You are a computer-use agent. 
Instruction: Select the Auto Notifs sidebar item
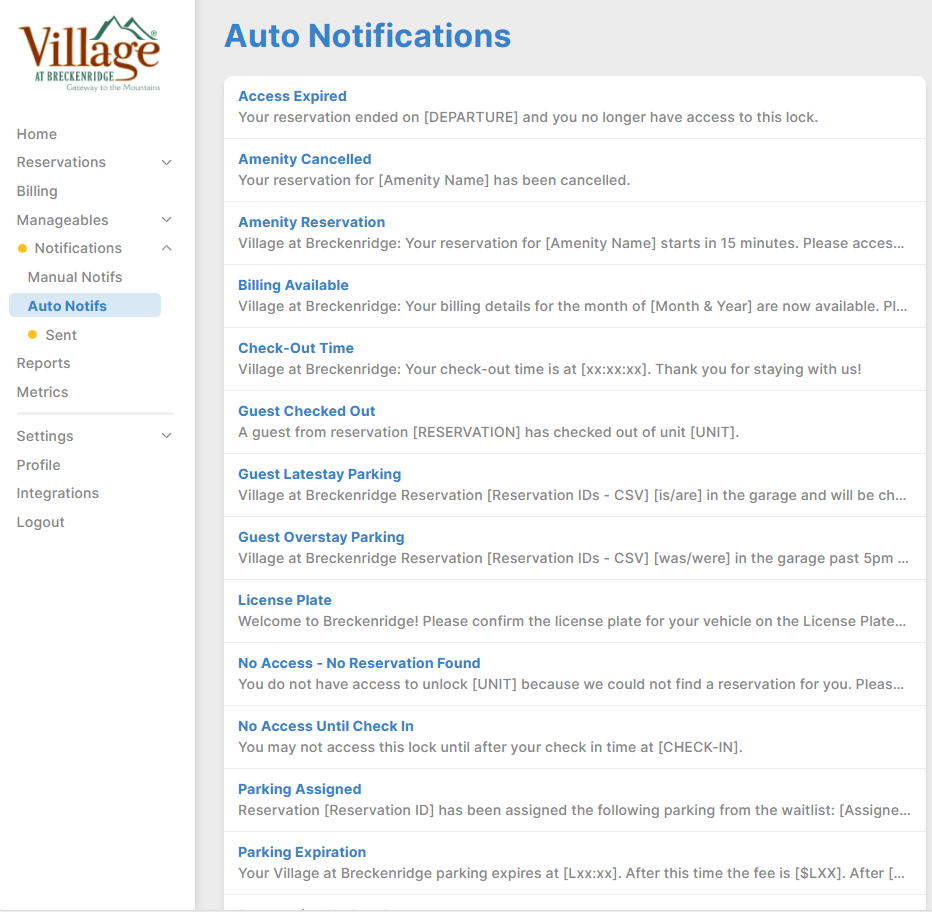coord(67,306)
